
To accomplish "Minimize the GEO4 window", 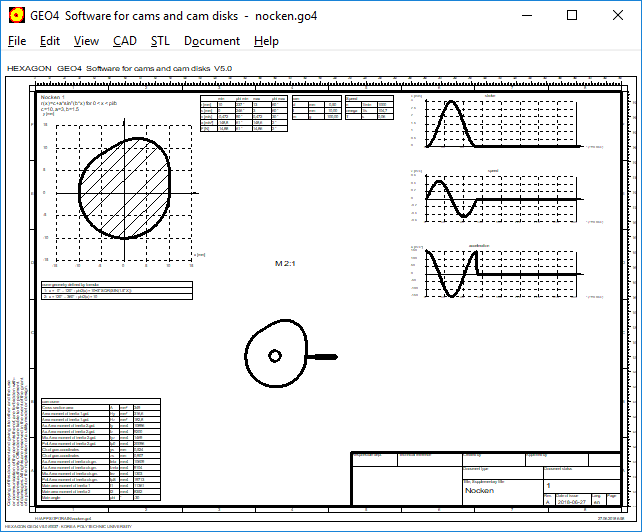I will (526, 15).
